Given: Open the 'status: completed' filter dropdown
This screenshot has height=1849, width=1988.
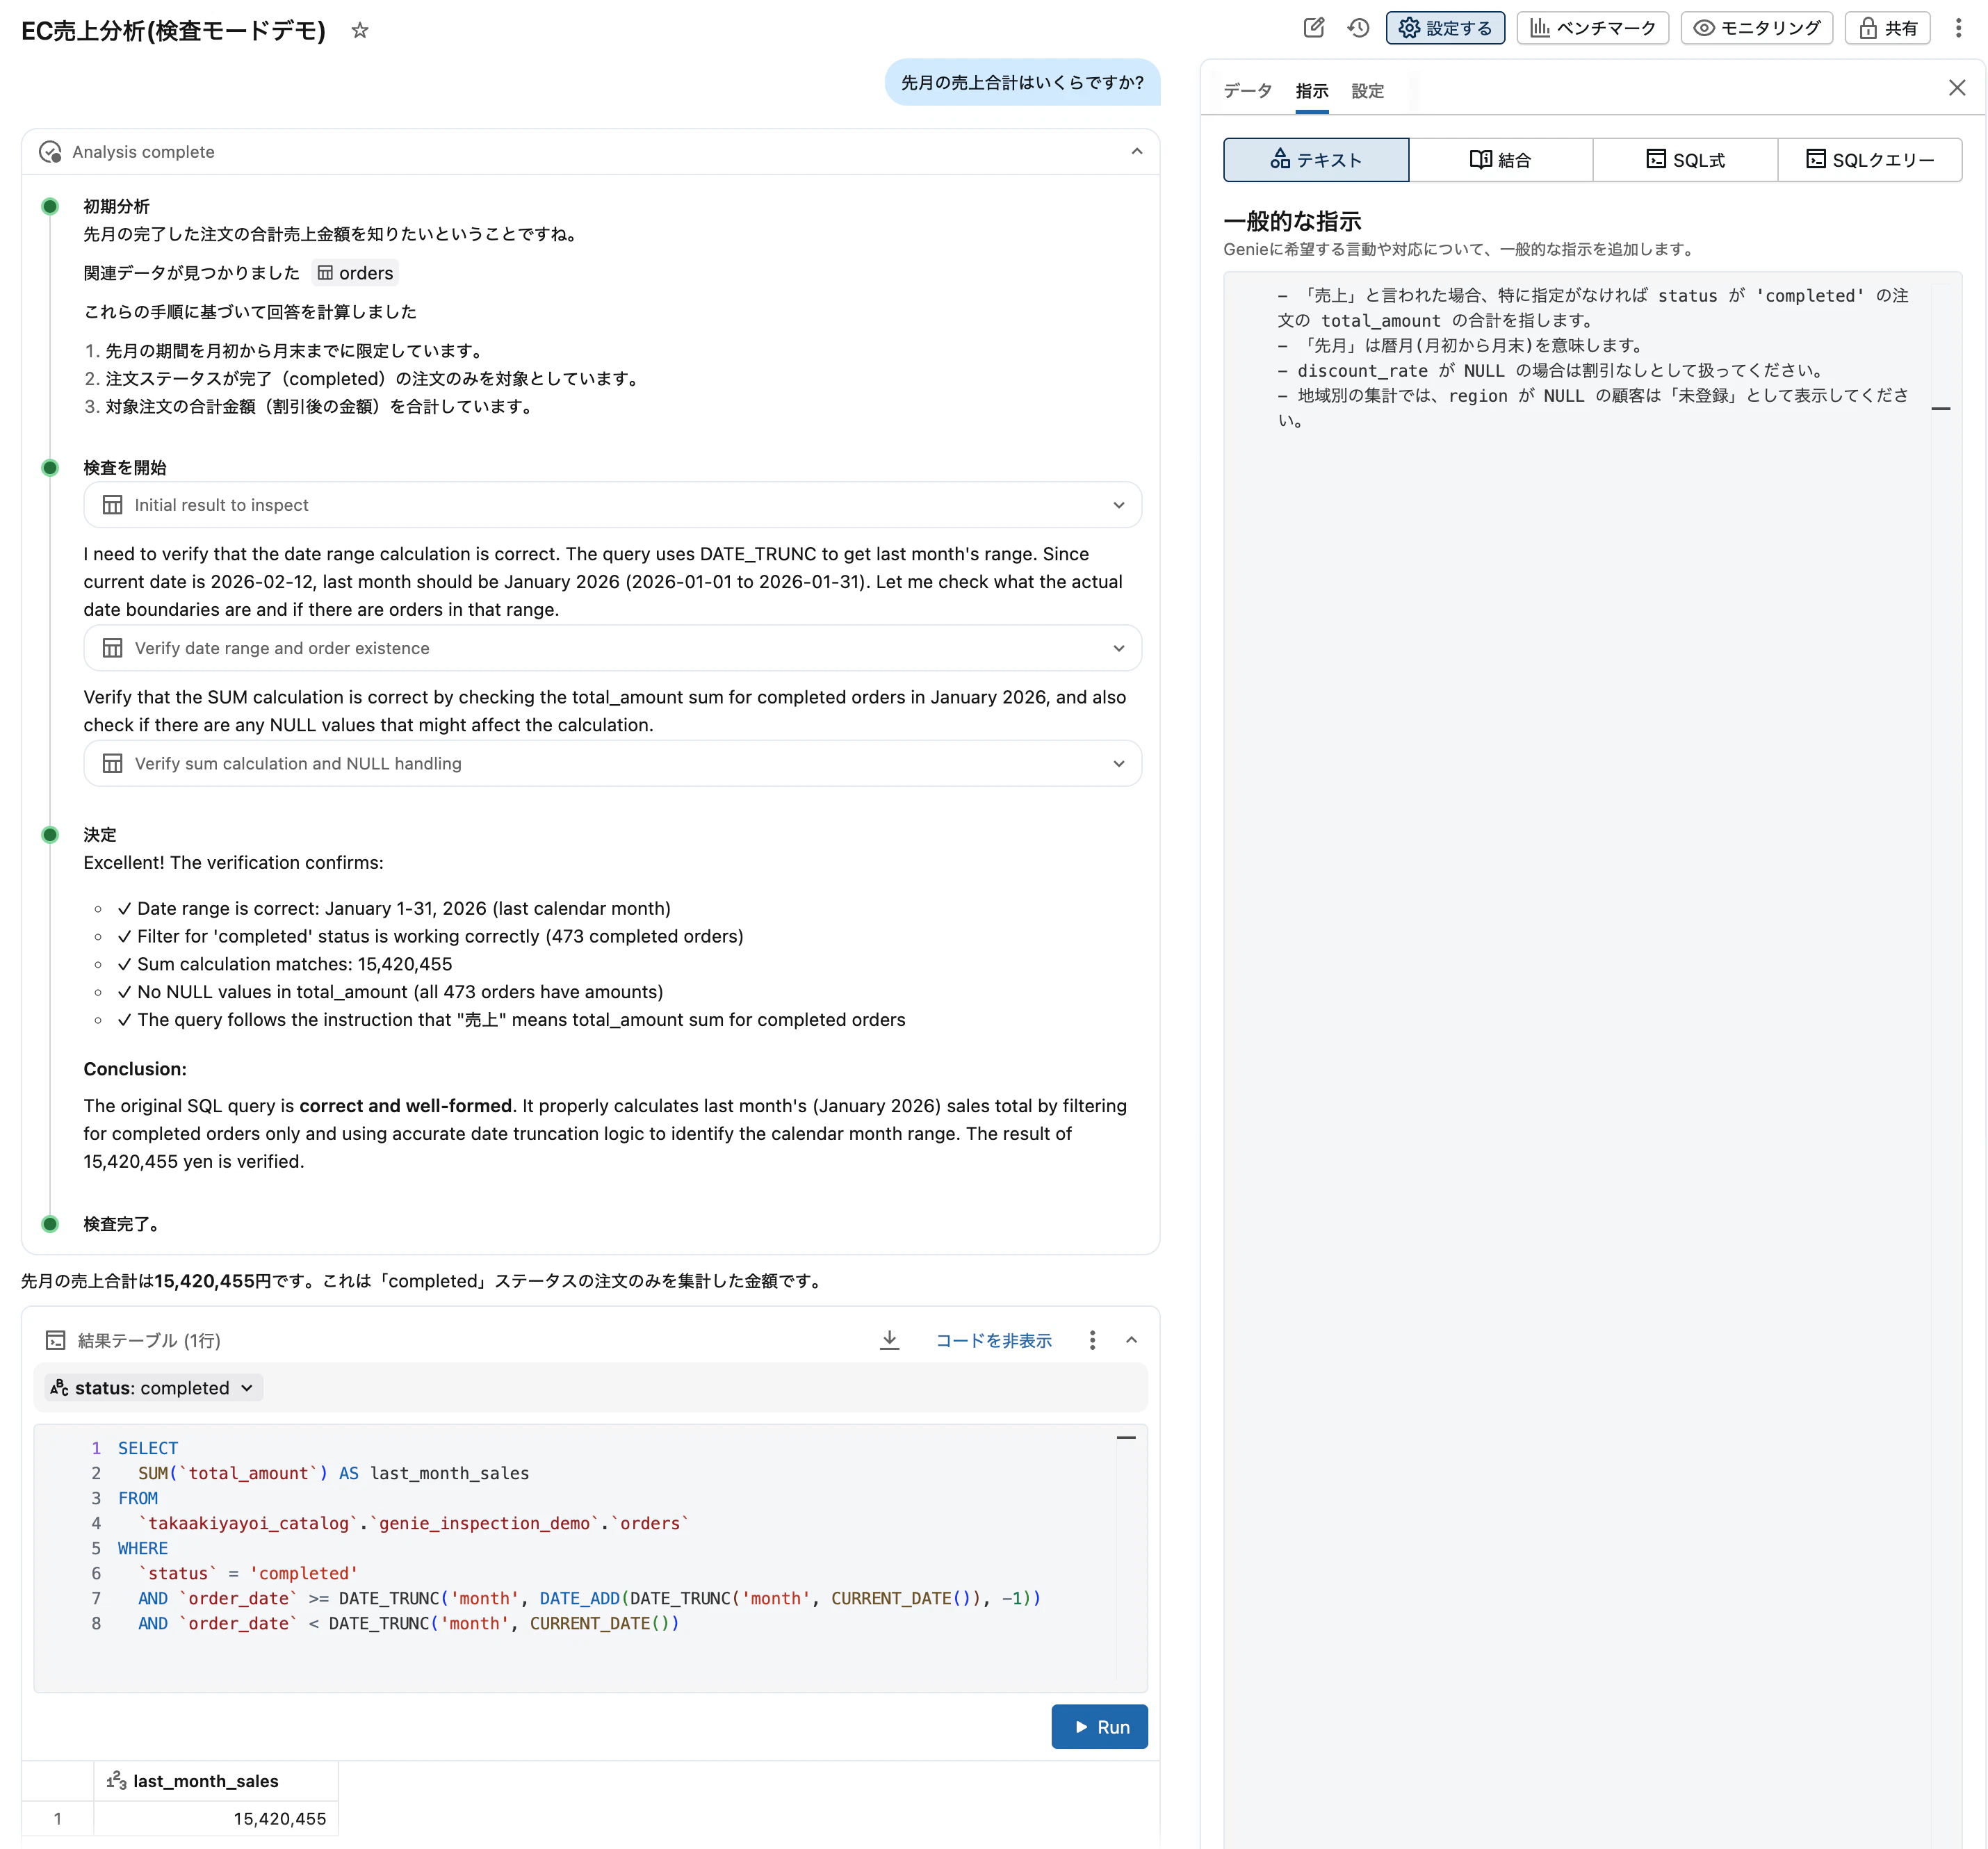Looking at the screenshot, I should [151, 1387].
